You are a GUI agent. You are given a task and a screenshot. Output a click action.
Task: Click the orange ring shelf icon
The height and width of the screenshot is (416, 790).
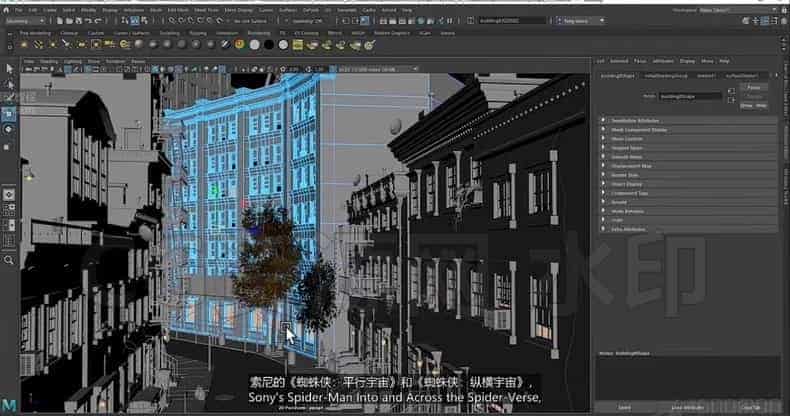click(240, 45)
